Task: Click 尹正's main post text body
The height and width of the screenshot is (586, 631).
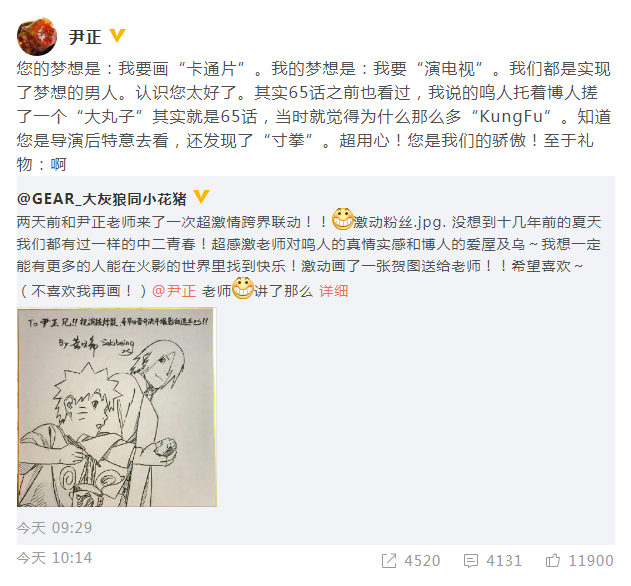Action: tap(314, 117)
